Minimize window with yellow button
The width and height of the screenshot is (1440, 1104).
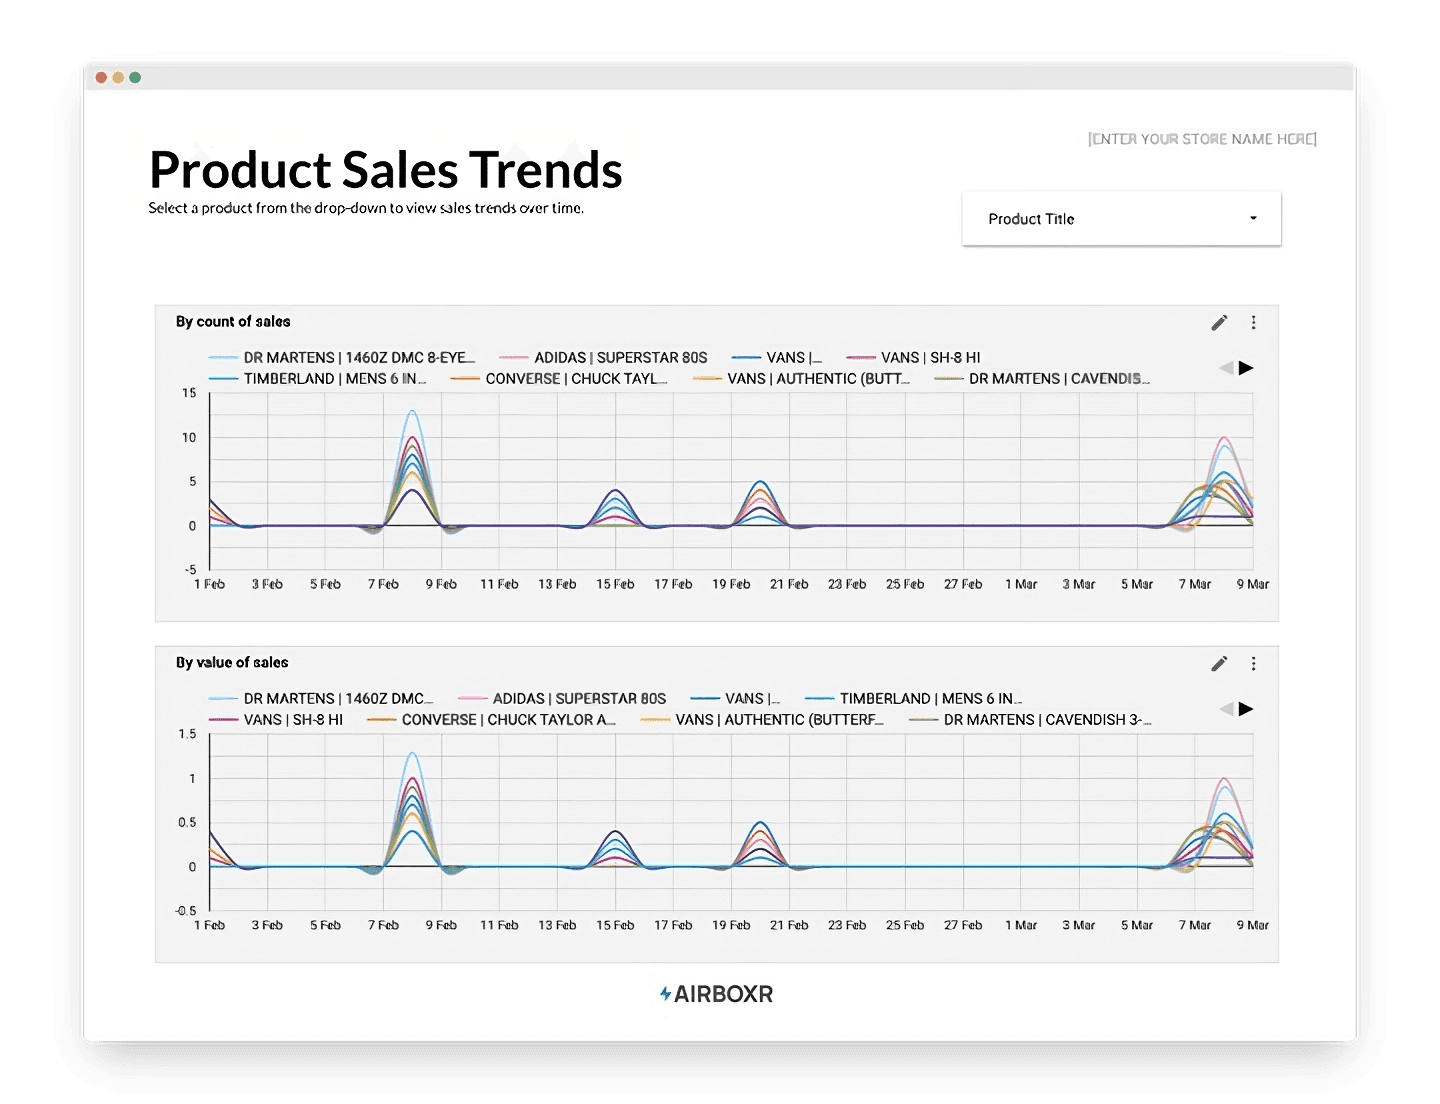[x=118, y=77]
